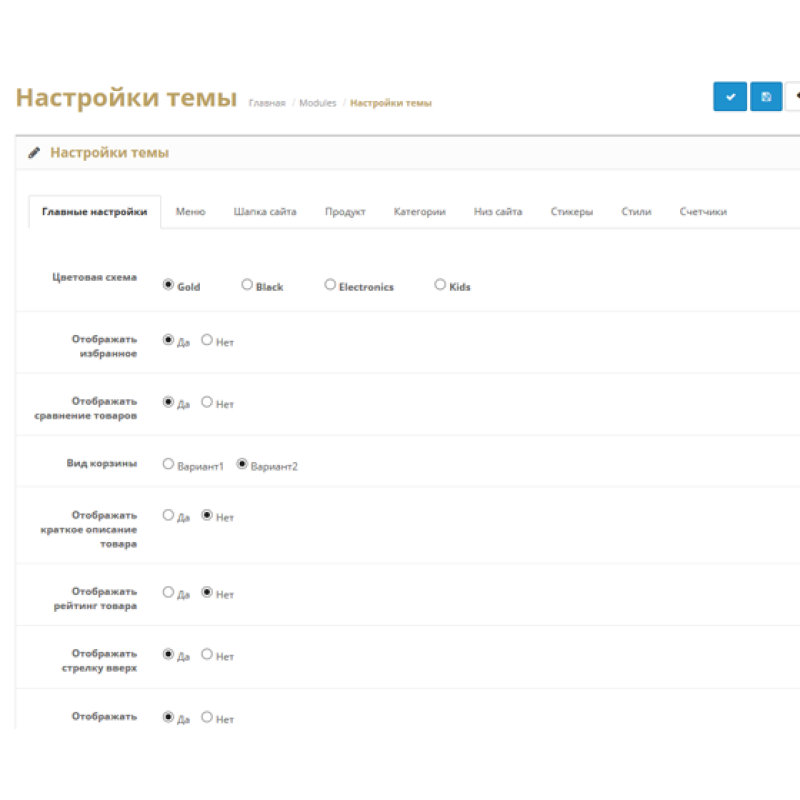Screen dimensions: 800x800
Task: Disable Отображать стрелку вверх by selecting Нет
Action: [x=206, y=654]
